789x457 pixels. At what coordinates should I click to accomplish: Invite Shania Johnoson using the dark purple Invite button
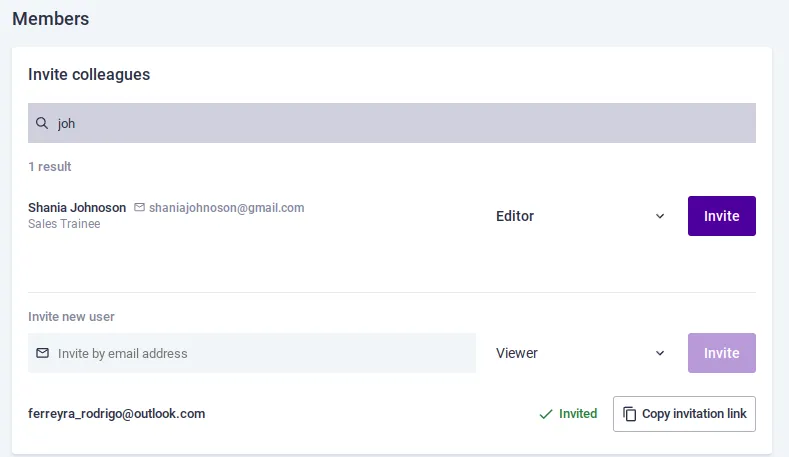722,216
